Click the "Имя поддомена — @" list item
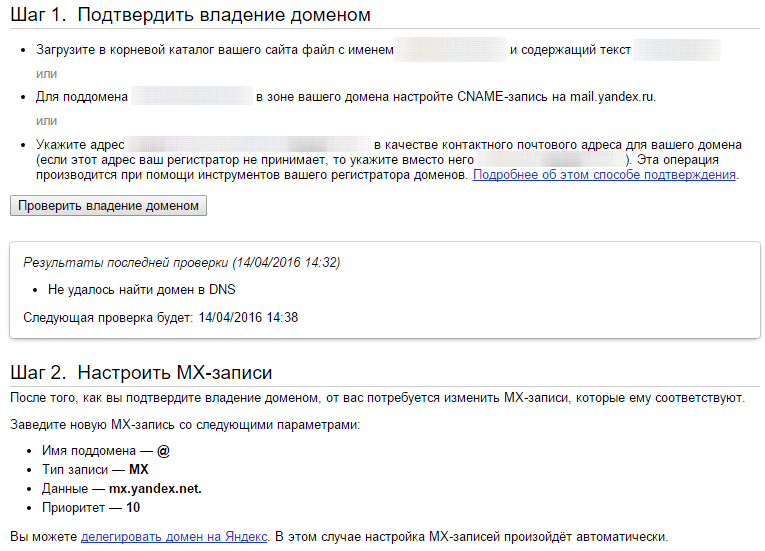 coord(106,451)
